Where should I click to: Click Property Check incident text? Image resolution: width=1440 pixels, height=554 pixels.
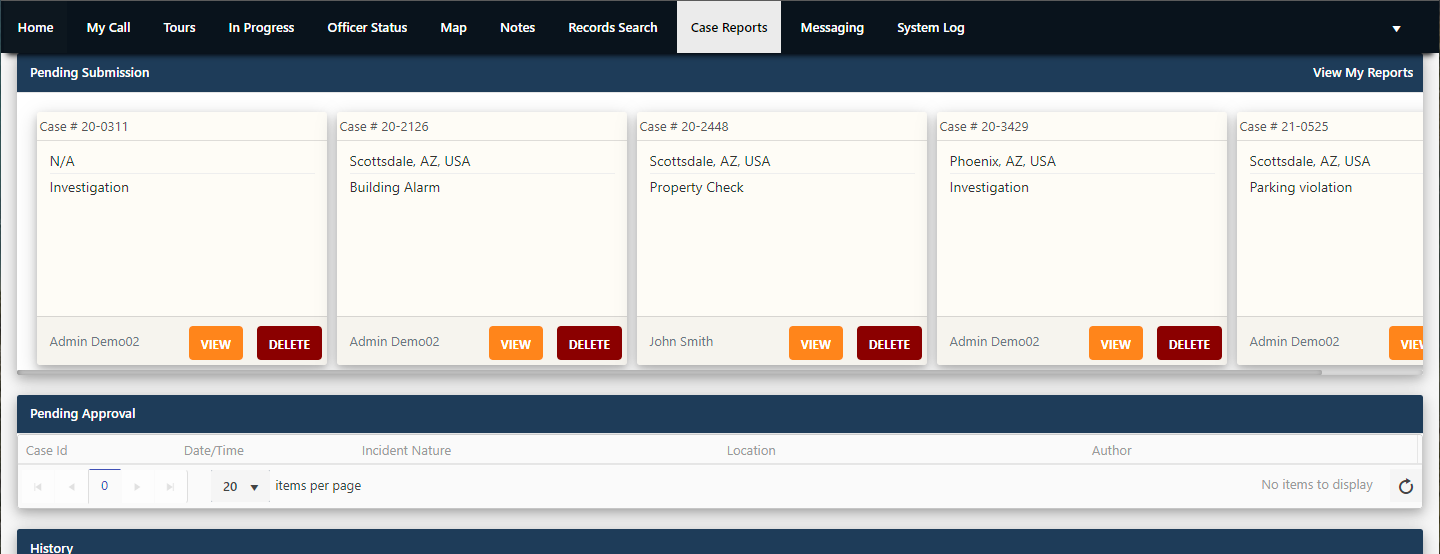[697, 187]
